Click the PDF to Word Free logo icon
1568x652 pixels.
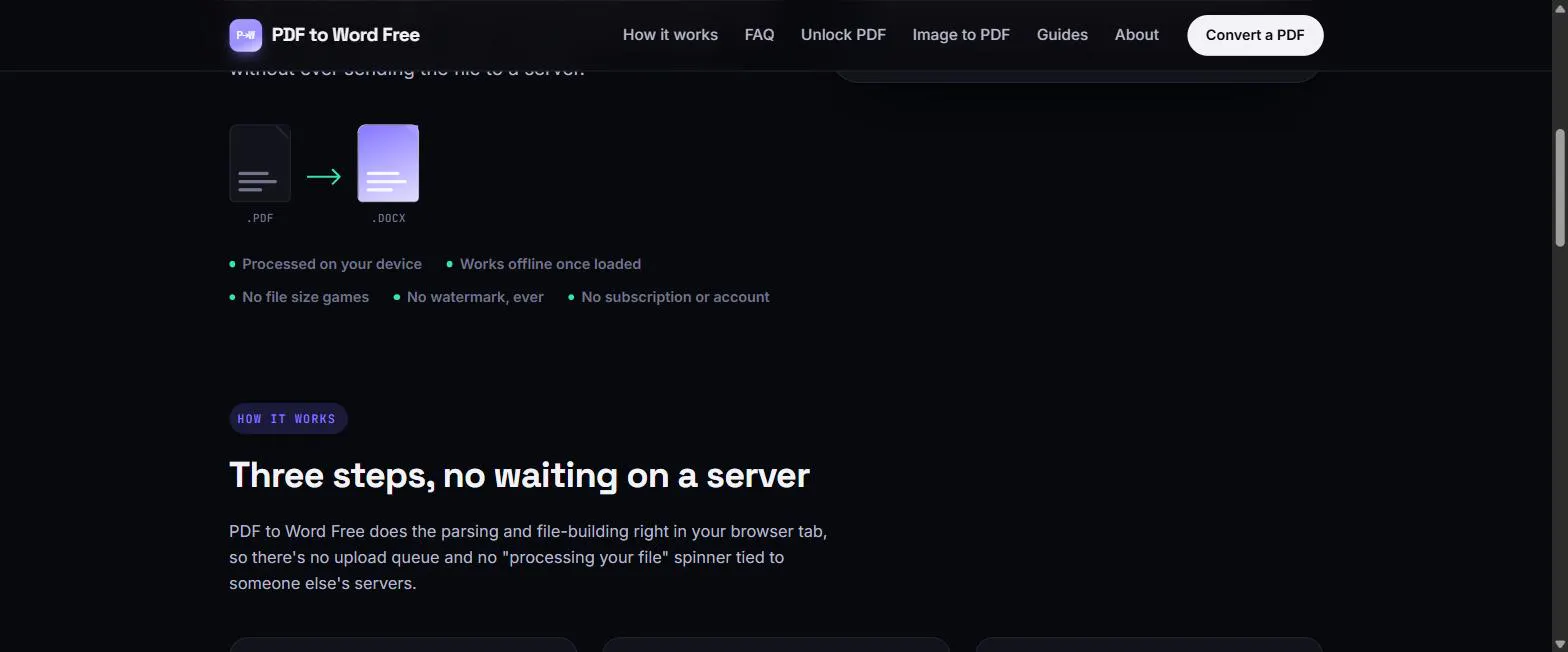[x=246, y=35]
